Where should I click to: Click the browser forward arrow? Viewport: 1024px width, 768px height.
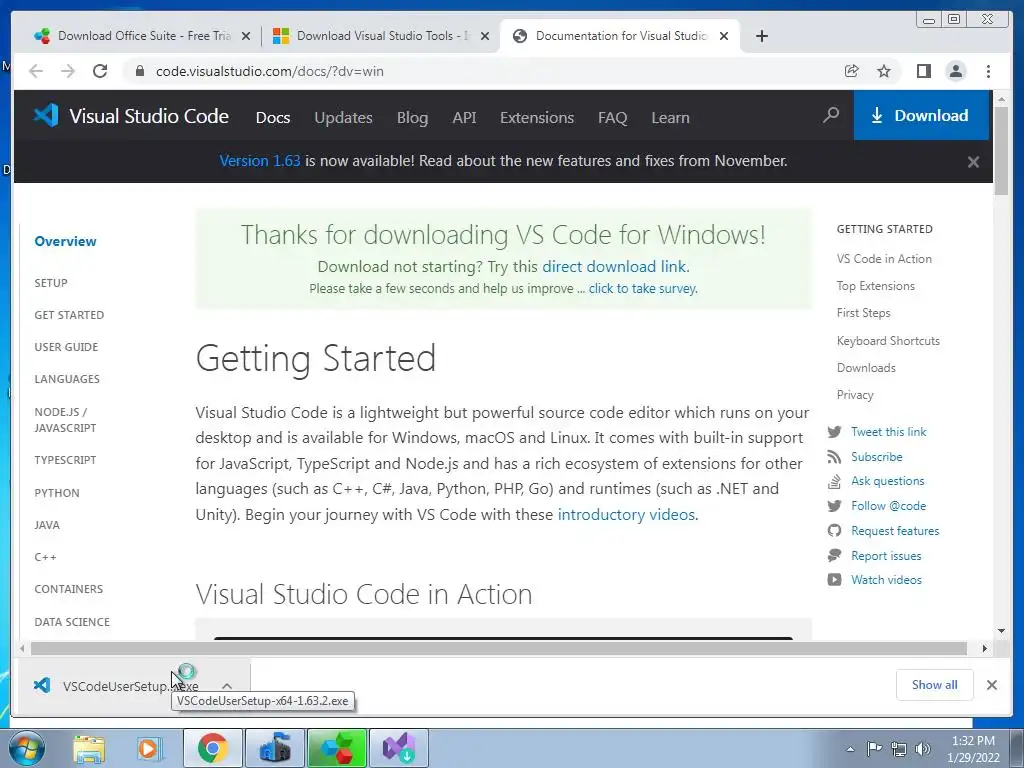pos(68,71)
